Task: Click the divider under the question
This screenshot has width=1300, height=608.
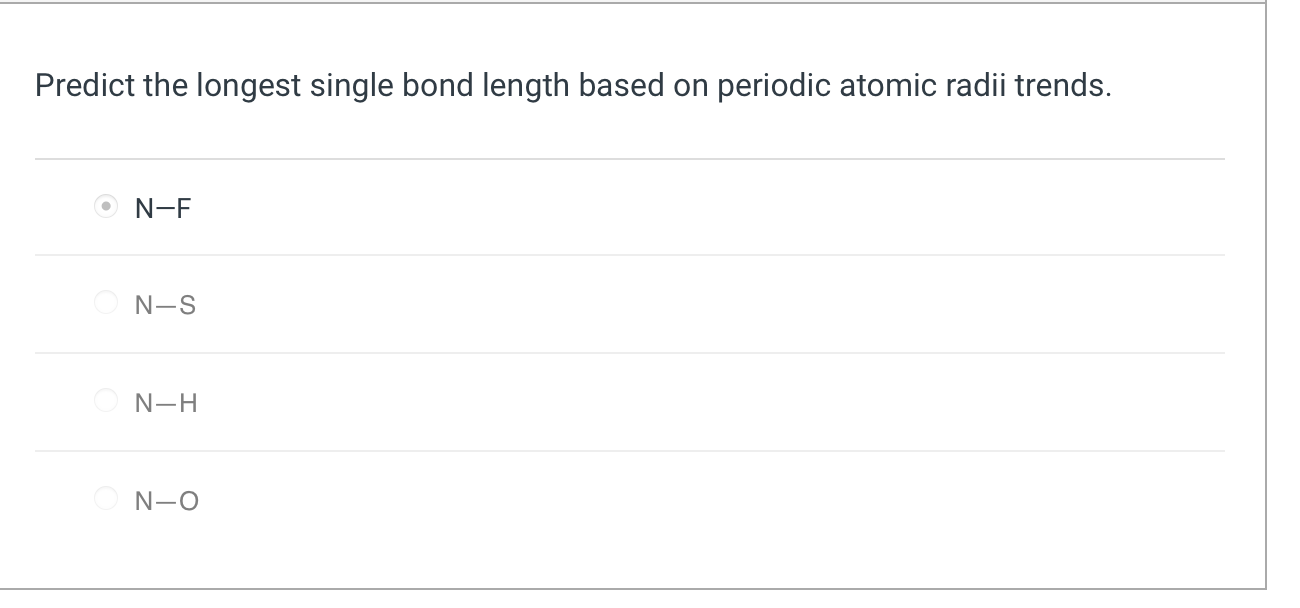Action: [630, 157]
